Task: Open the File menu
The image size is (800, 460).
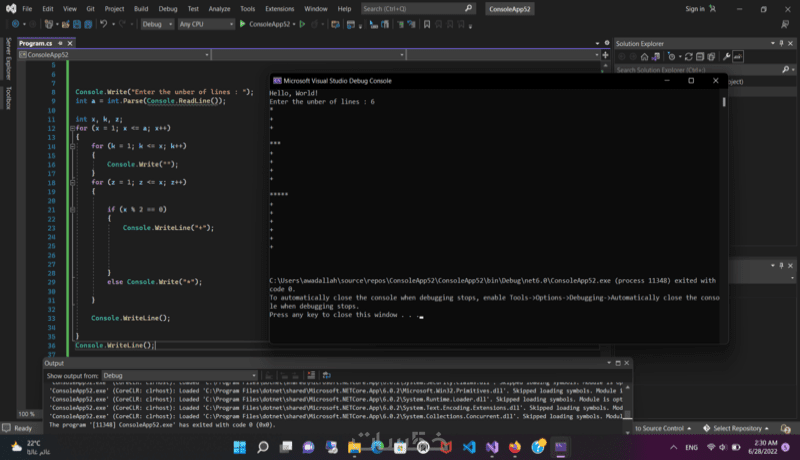Action: point(27,9)
